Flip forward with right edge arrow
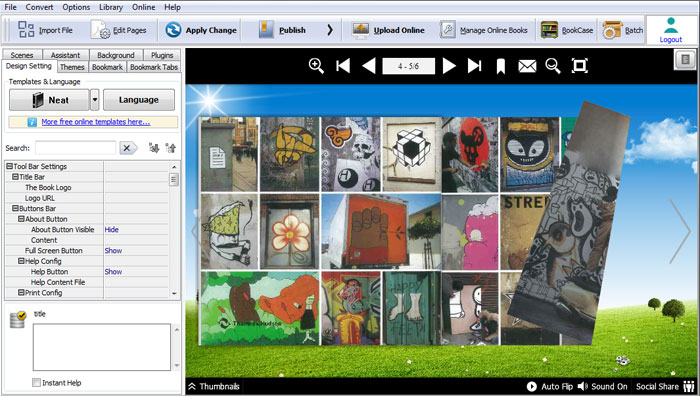Screen dimensions: 700x396 679,231
